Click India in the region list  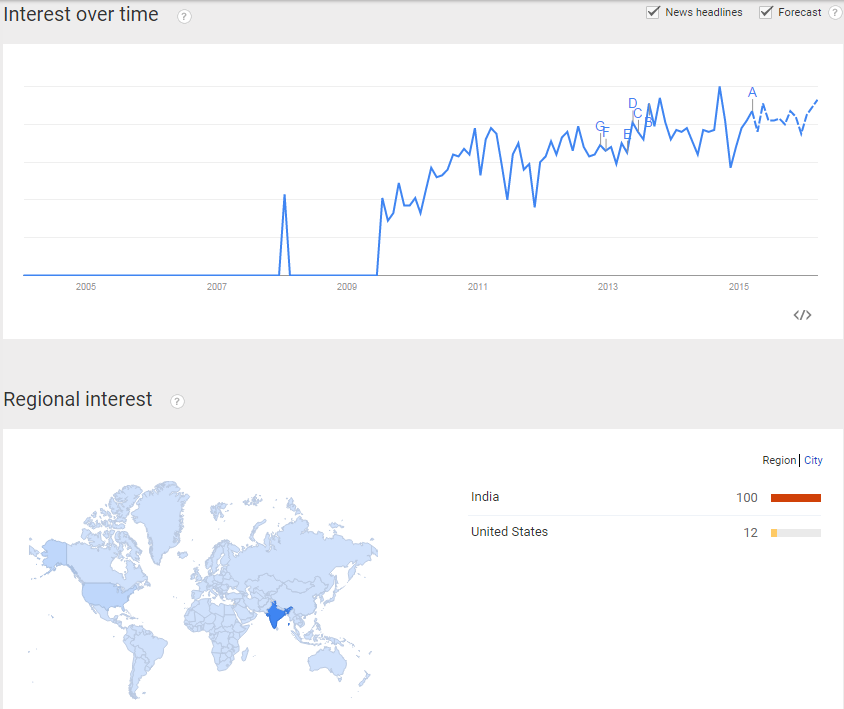485,497
